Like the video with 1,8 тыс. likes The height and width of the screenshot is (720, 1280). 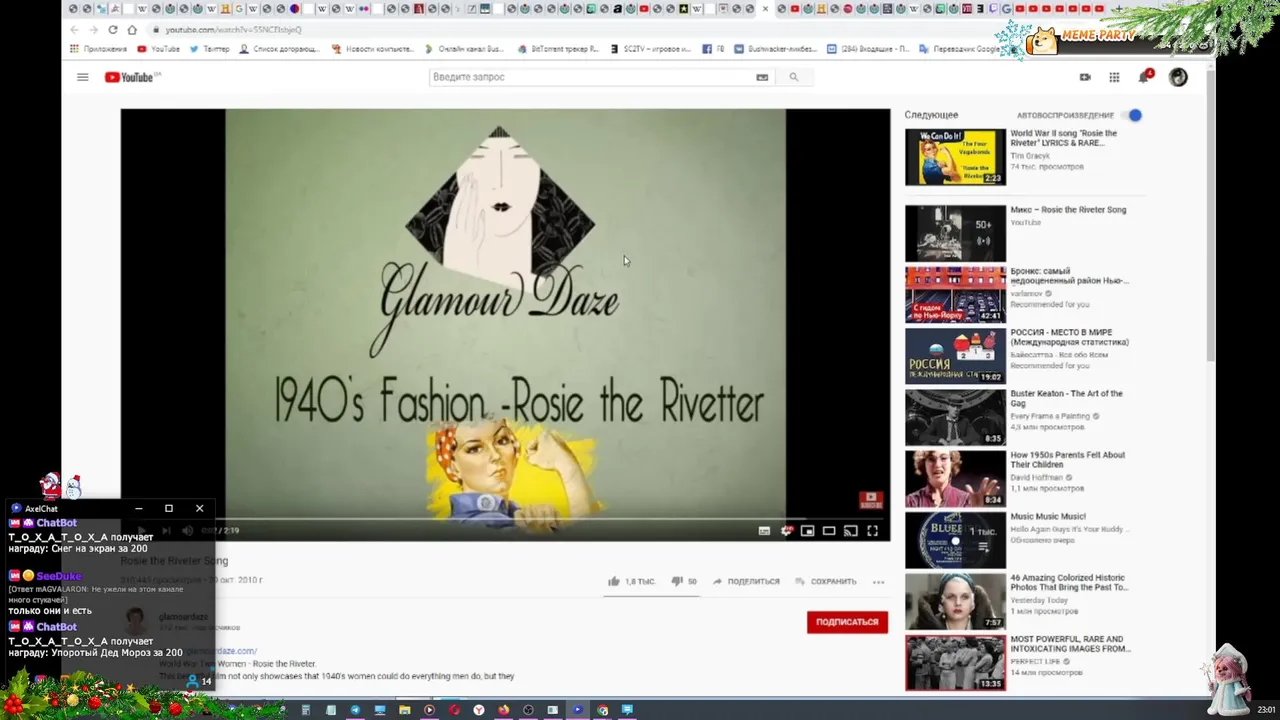631,581
